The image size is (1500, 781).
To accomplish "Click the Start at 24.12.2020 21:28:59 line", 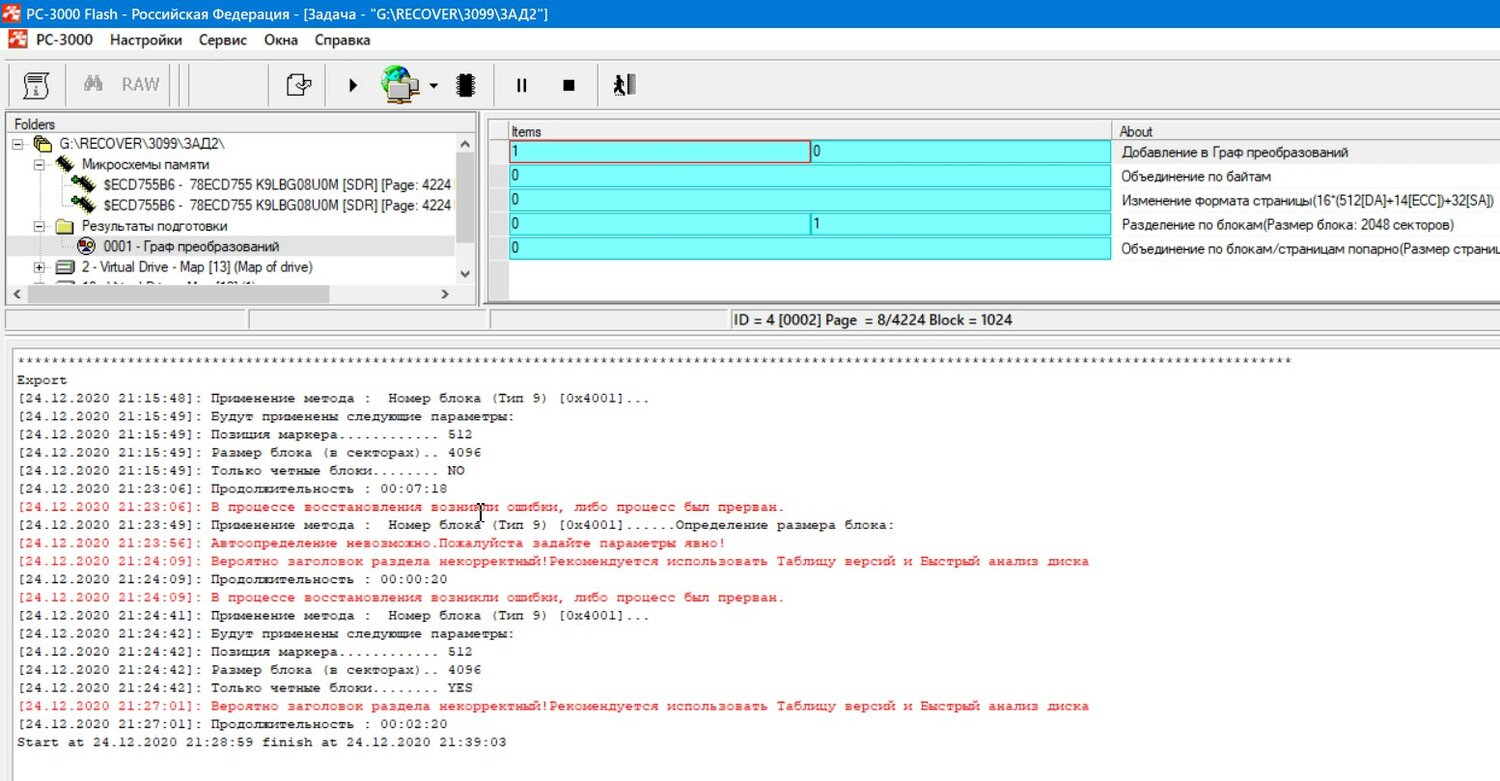I will 262,742.
